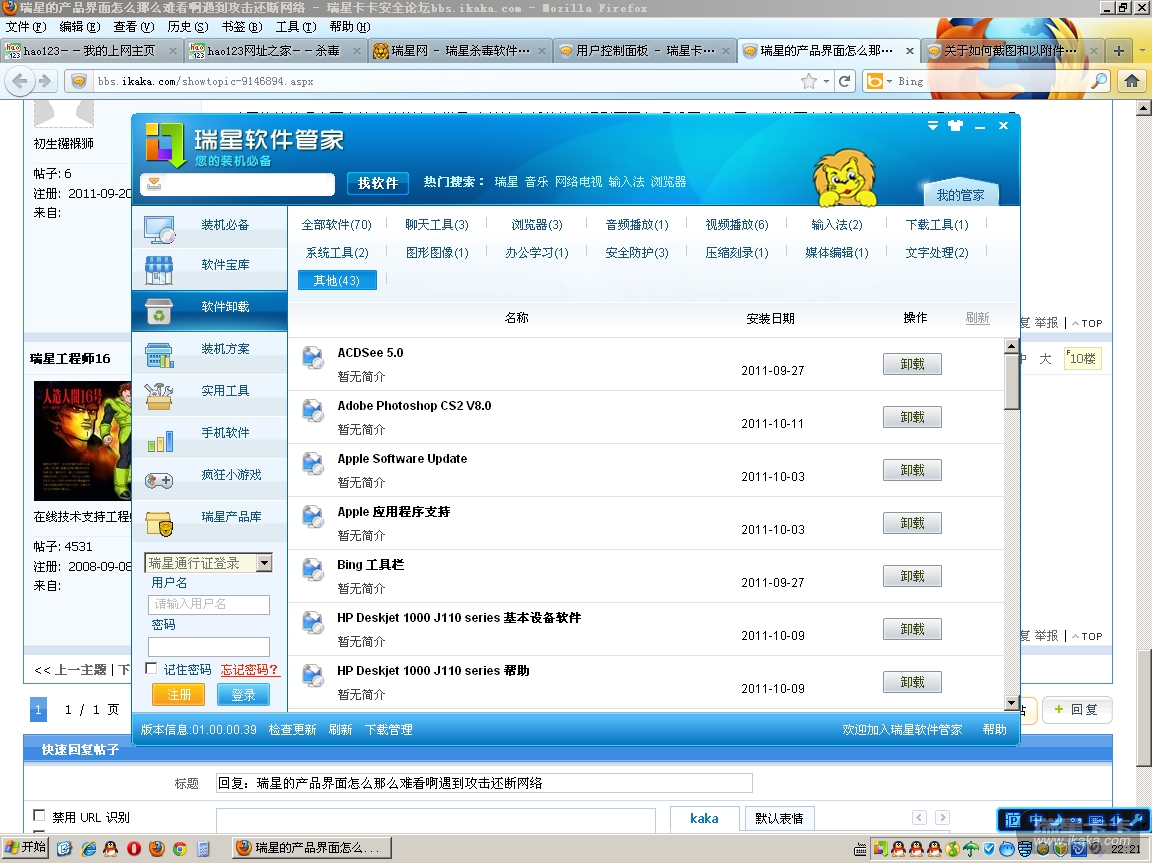Click the blue 登录 button
The width and height of the screenshot is (1152, 863).
(x=243, y=695)
